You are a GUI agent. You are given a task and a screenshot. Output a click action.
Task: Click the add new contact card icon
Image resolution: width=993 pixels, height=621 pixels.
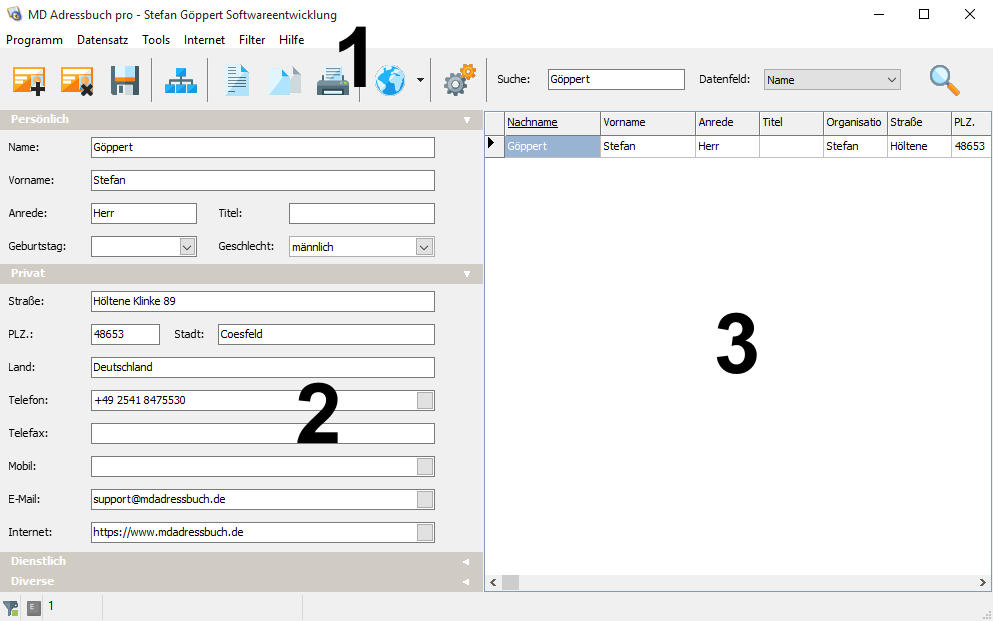pyautogui.click(x=29, y=80)
